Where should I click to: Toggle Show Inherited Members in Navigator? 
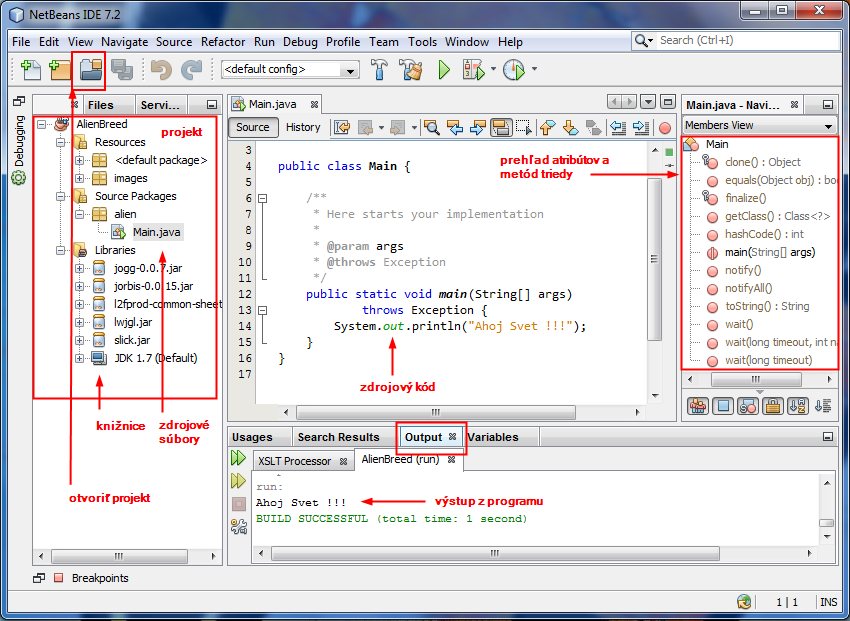click(698, 406)
